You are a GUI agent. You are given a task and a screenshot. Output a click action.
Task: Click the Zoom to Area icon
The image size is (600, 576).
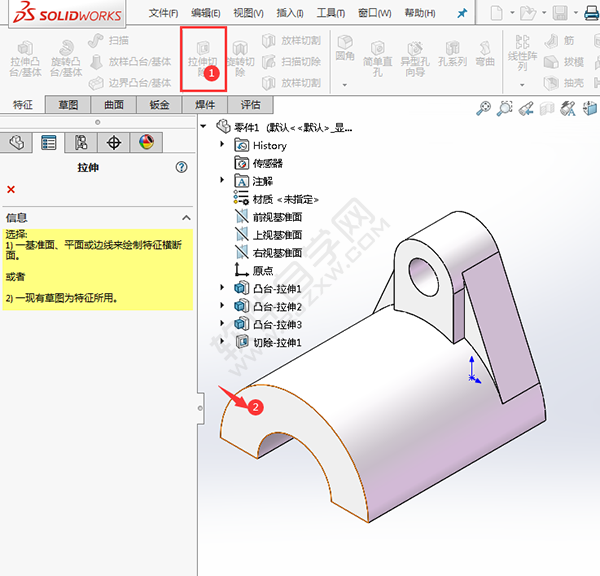pos(505,108)
